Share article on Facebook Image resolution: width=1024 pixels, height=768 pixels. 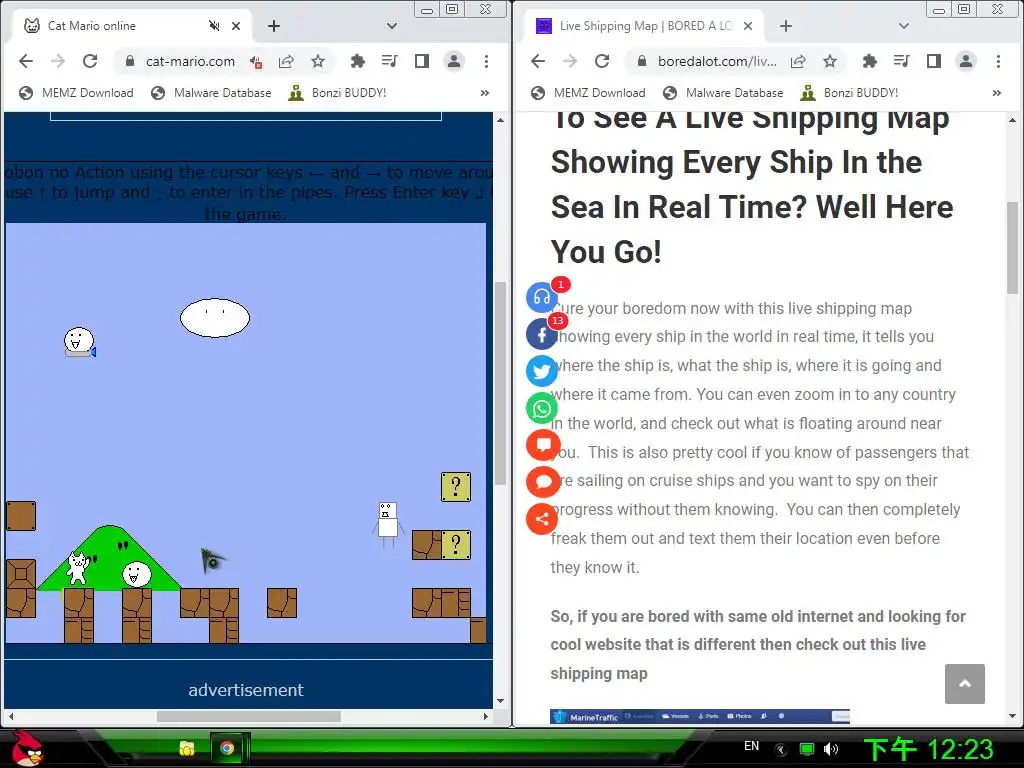[542, 334]
